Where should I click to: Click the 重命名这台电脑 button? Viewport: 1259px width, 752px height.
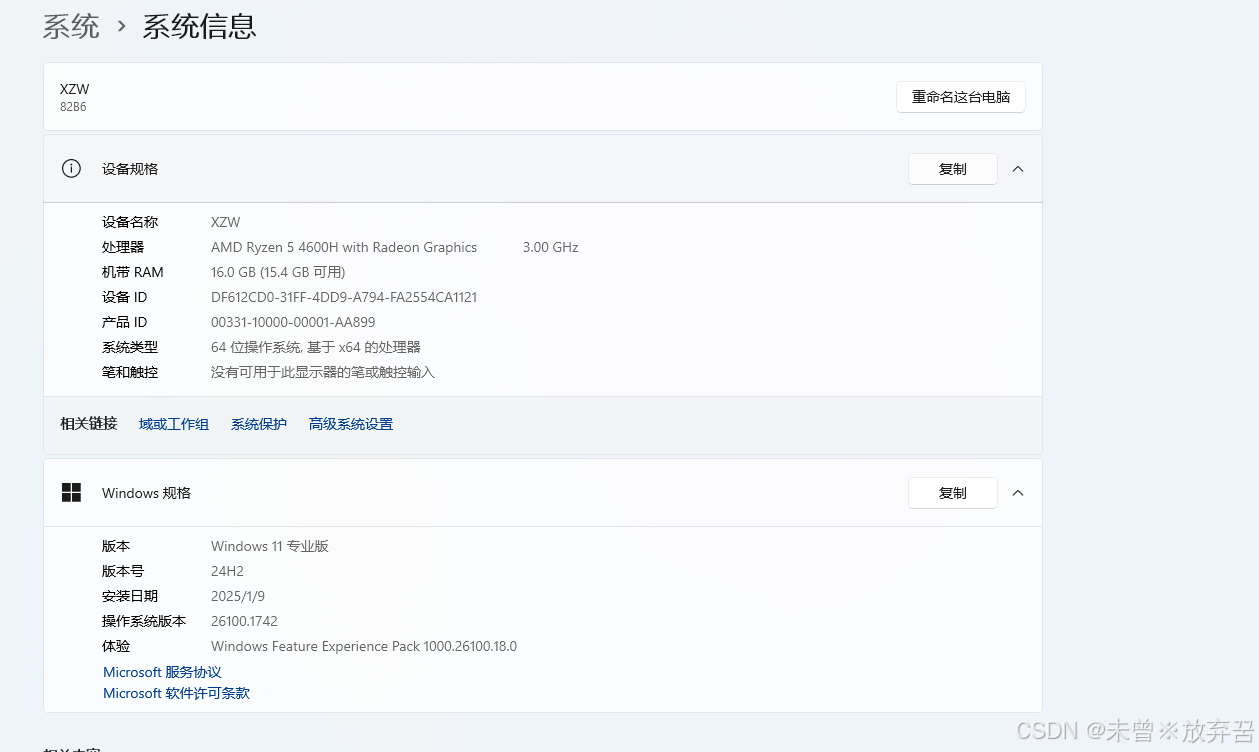tap(961, 97)
